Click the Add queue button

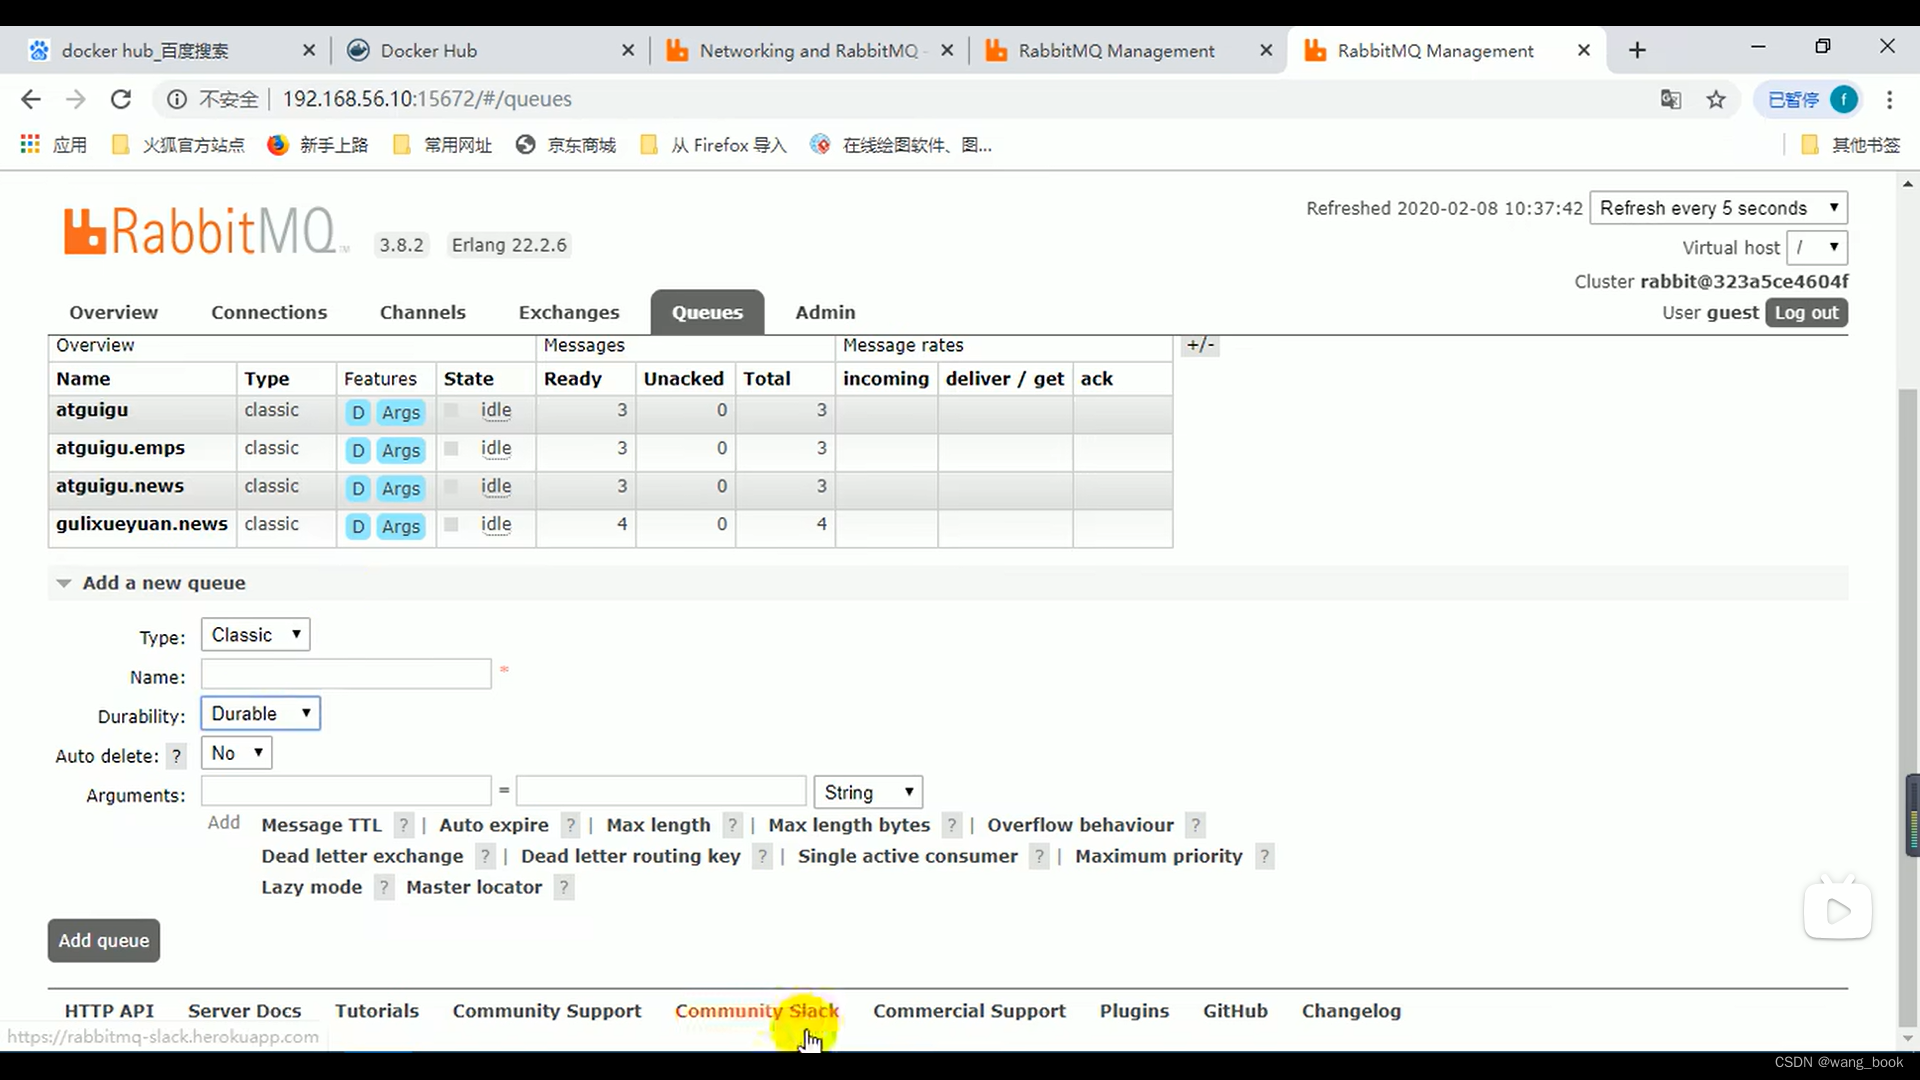click(x=104, y=940)
